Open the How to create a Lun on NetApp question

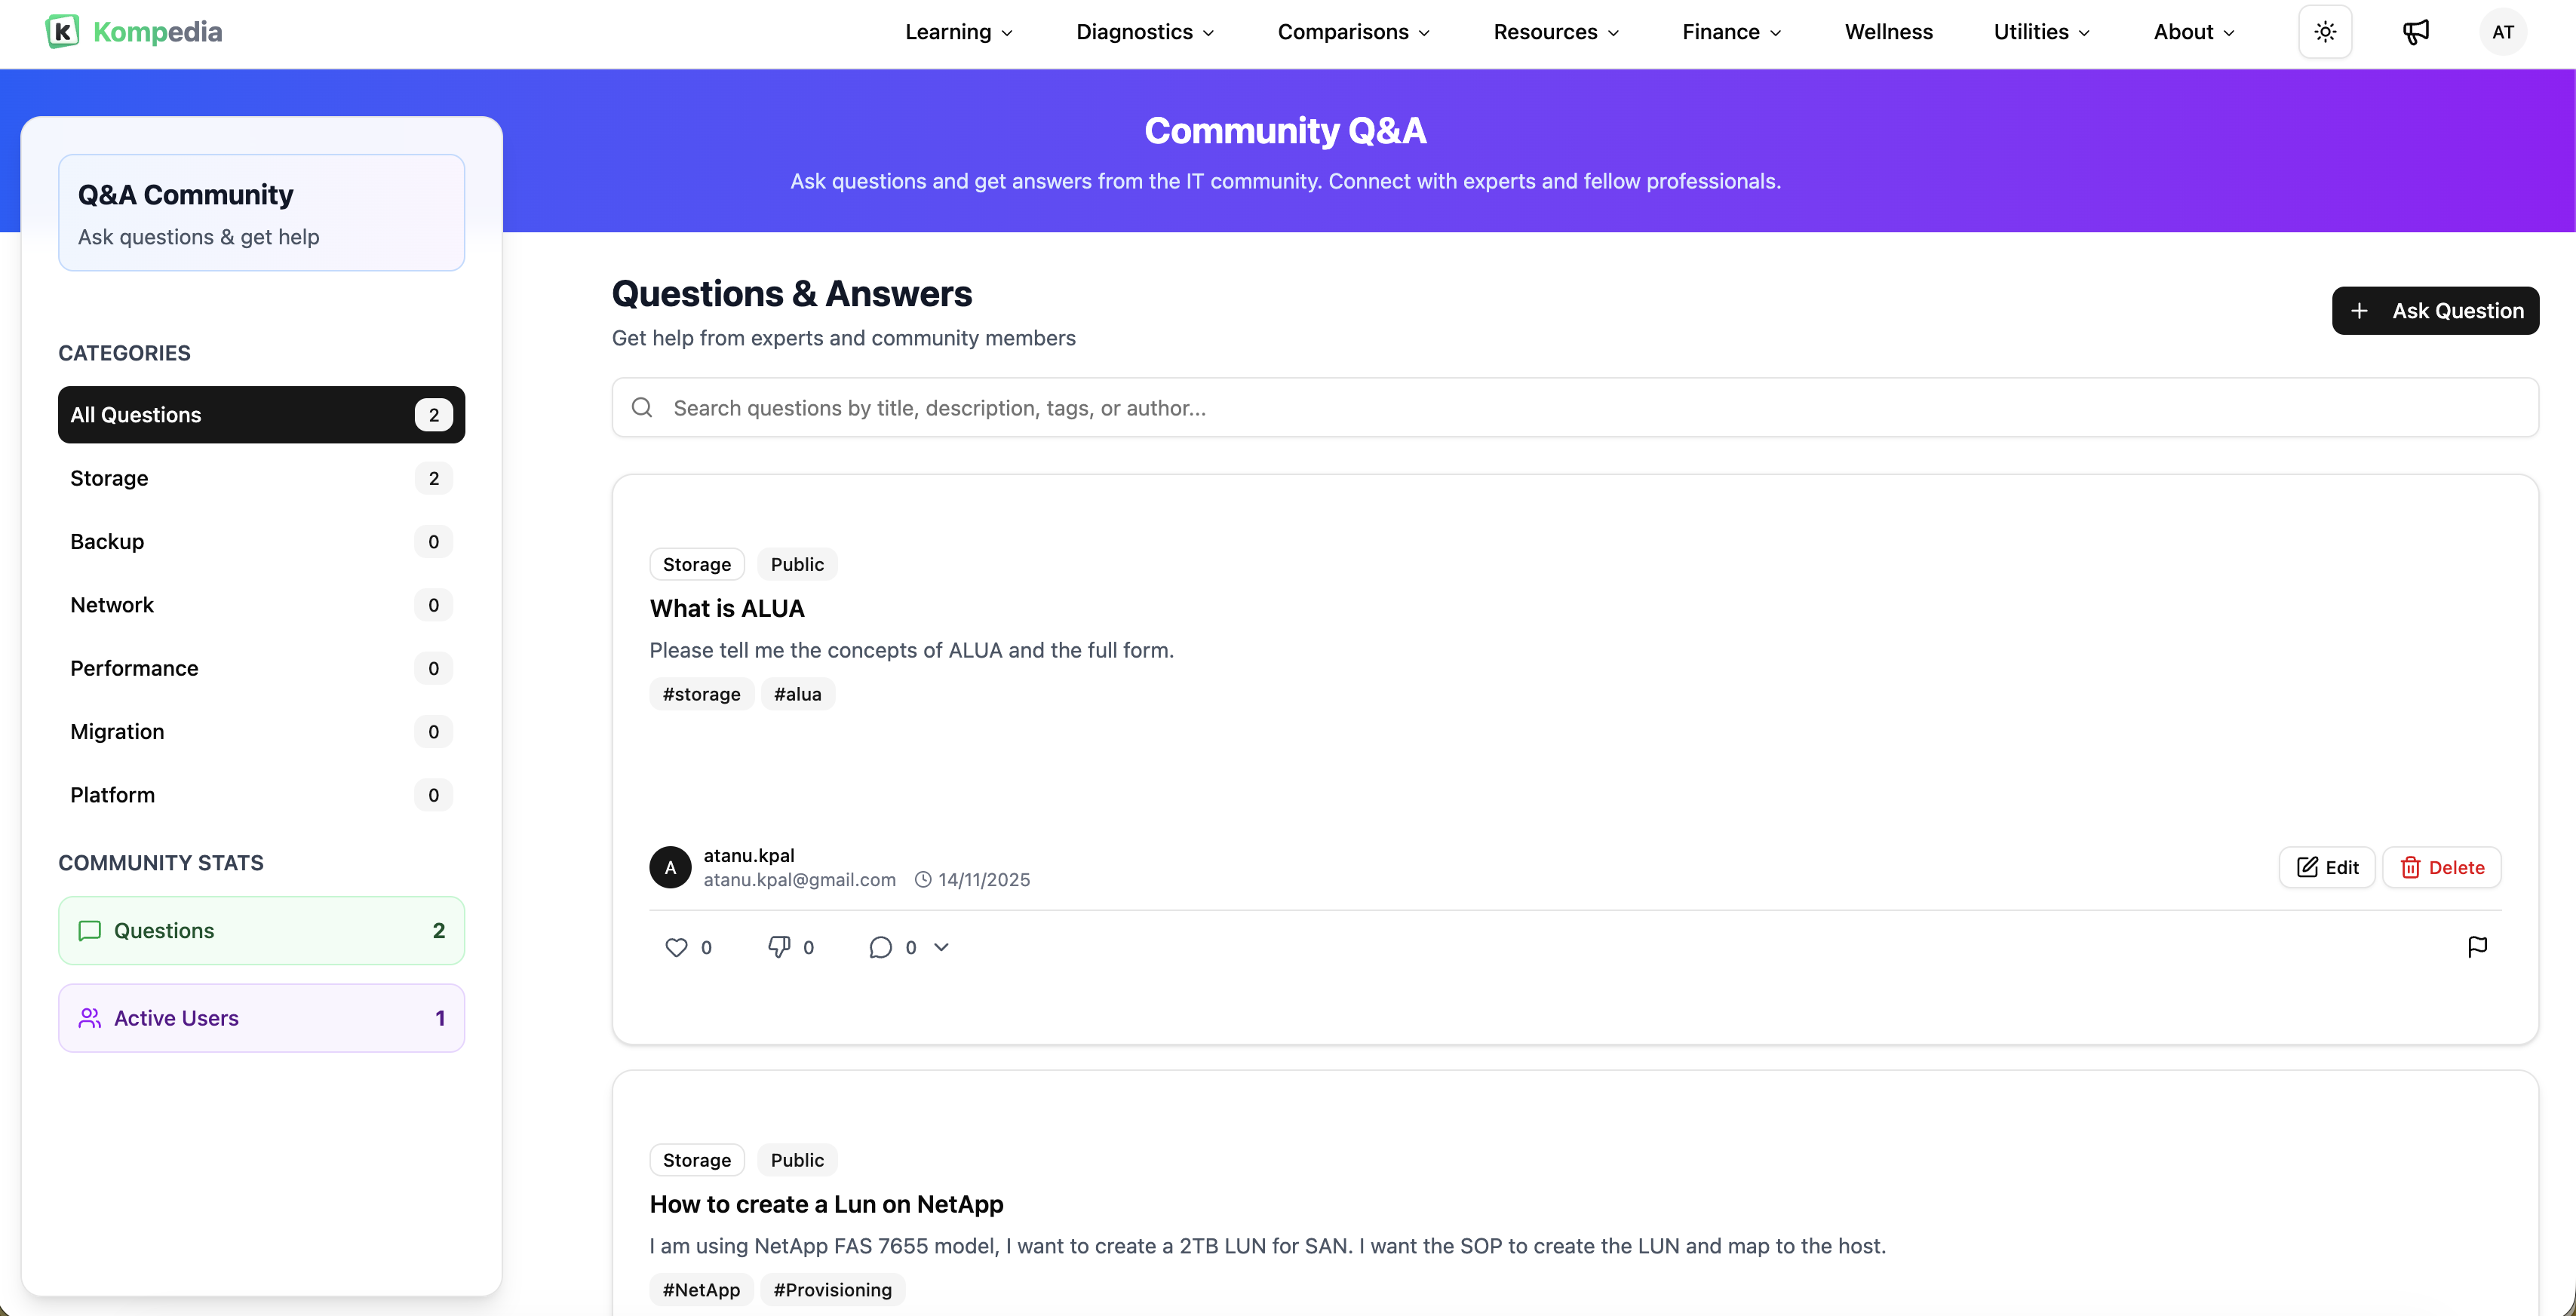[826, 1204]
